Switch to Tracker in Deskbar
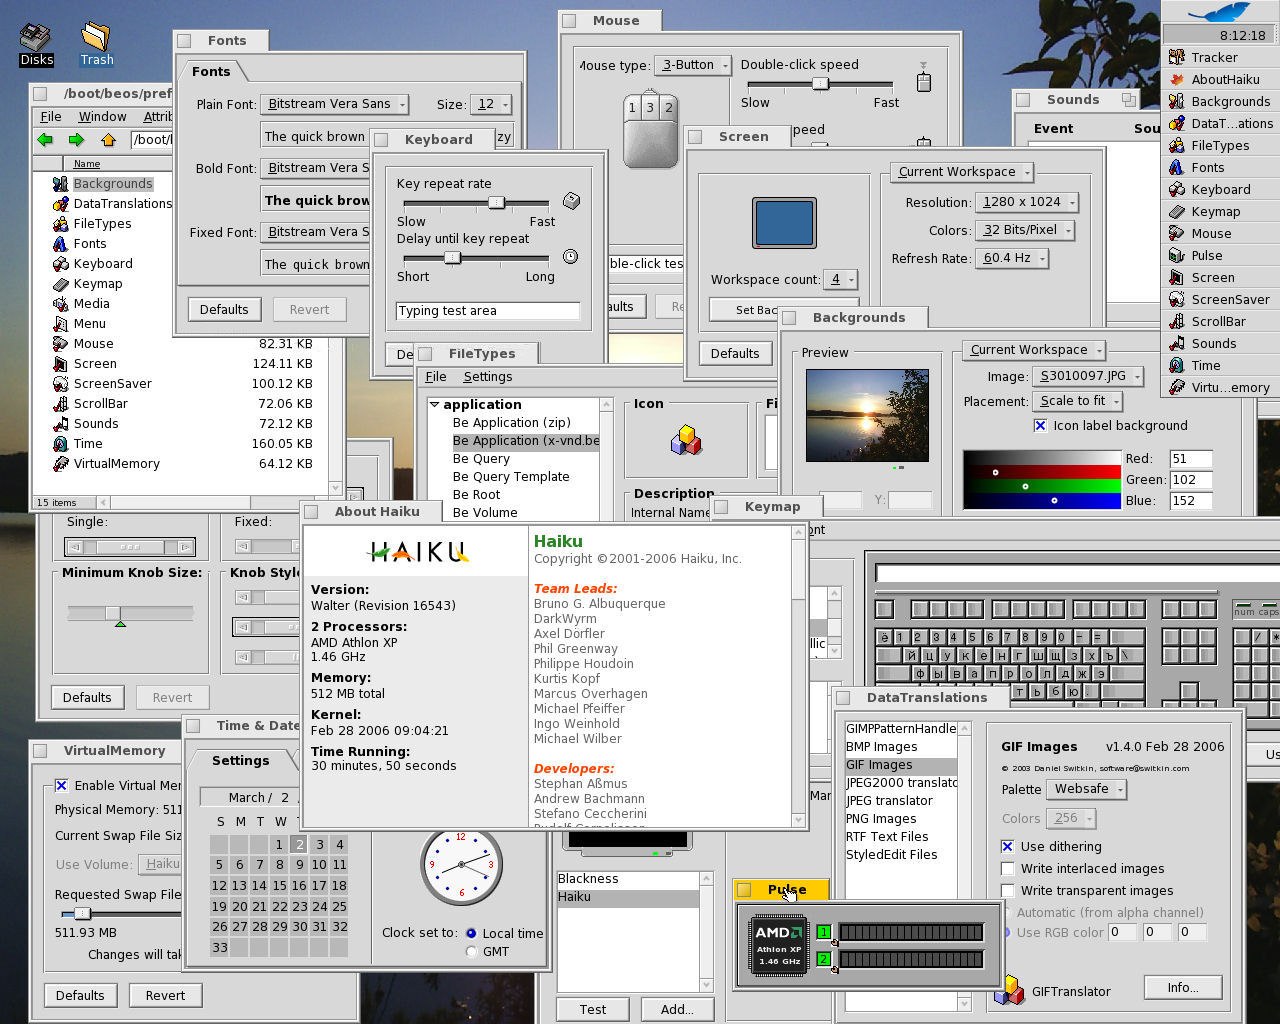 1220,57
